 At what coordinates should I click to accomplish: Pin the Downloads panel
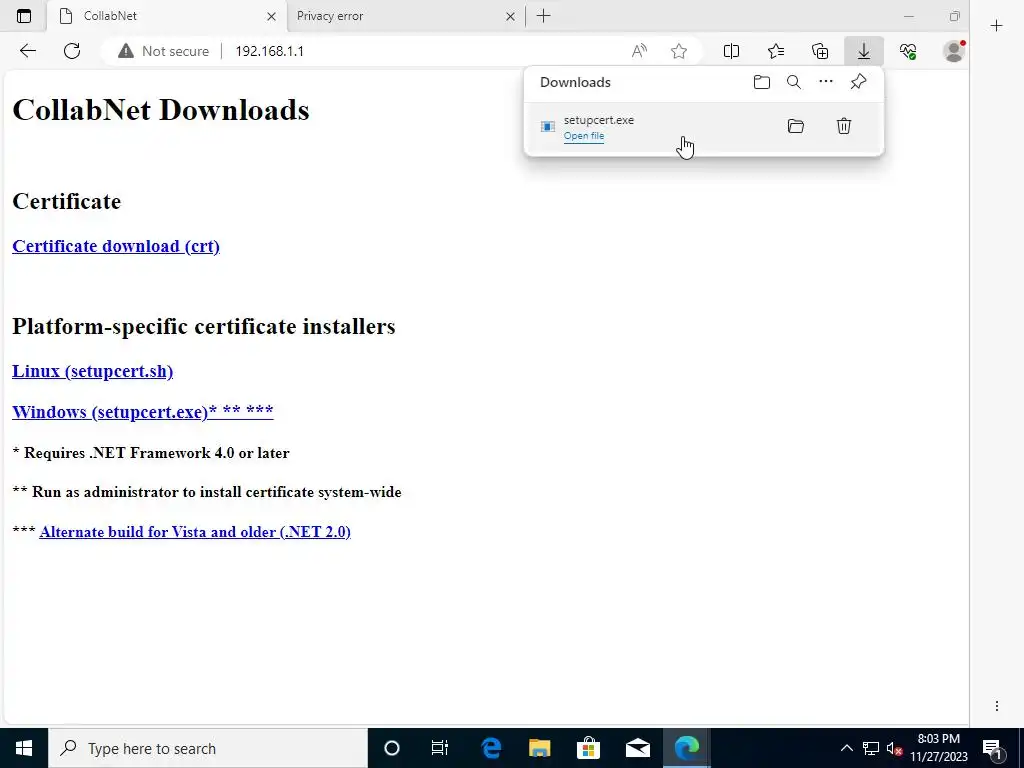(858, 82)
